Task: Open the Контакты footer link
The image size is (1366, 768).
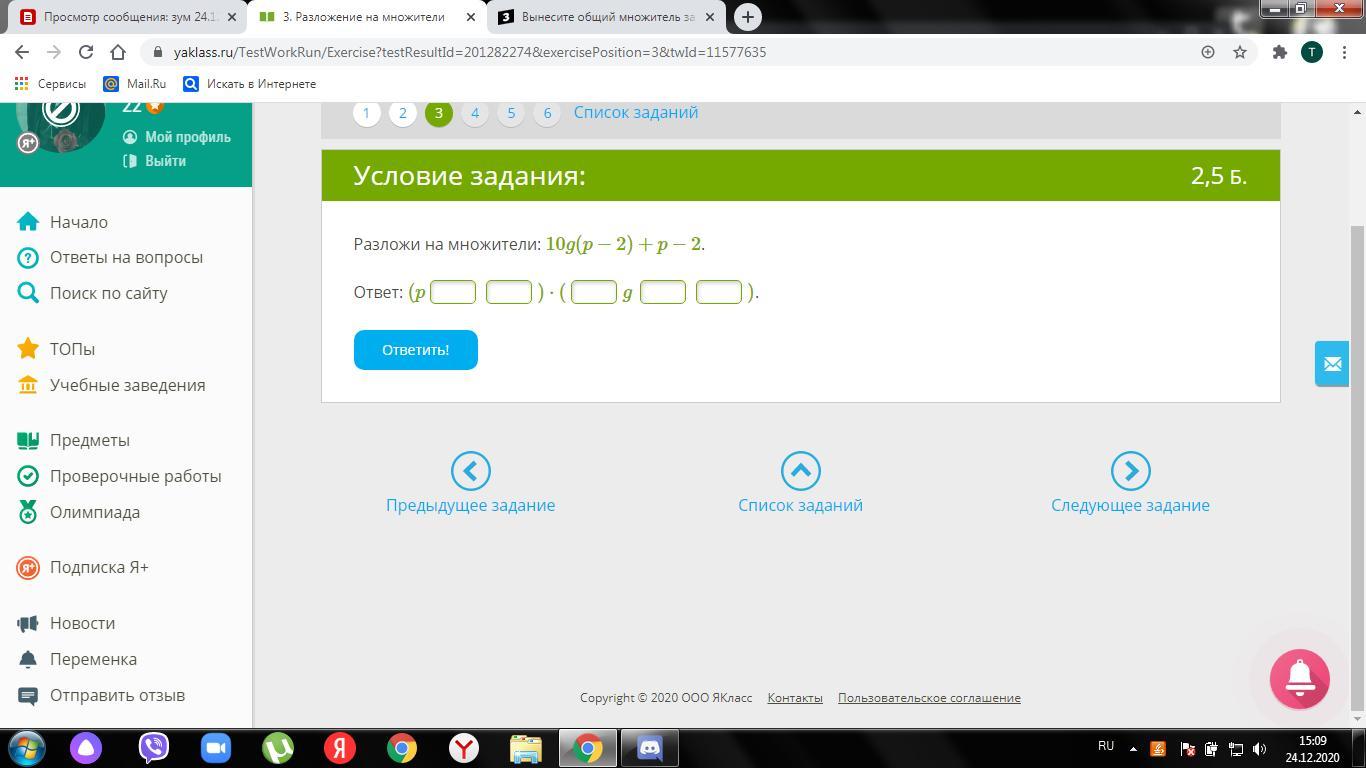Action: (795, 698)
